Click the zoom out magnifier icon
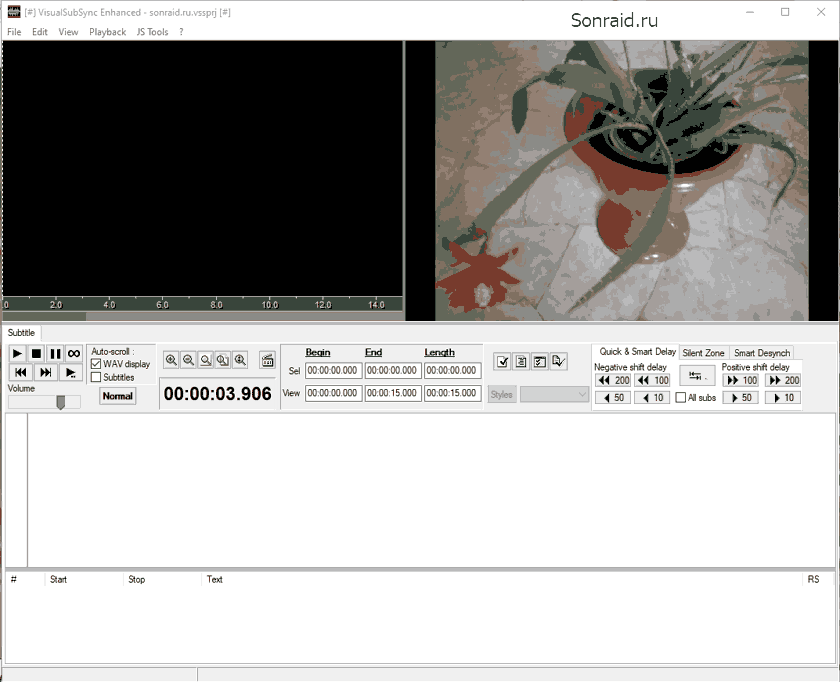The image size is (840, 682). click(x=188, y=360)
